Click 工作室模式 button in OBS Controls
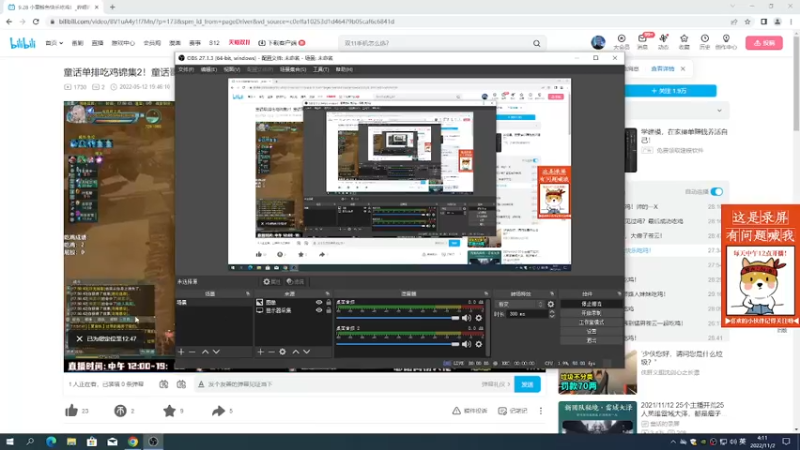This screenshot has height=450, width=800. click(591, 322)
